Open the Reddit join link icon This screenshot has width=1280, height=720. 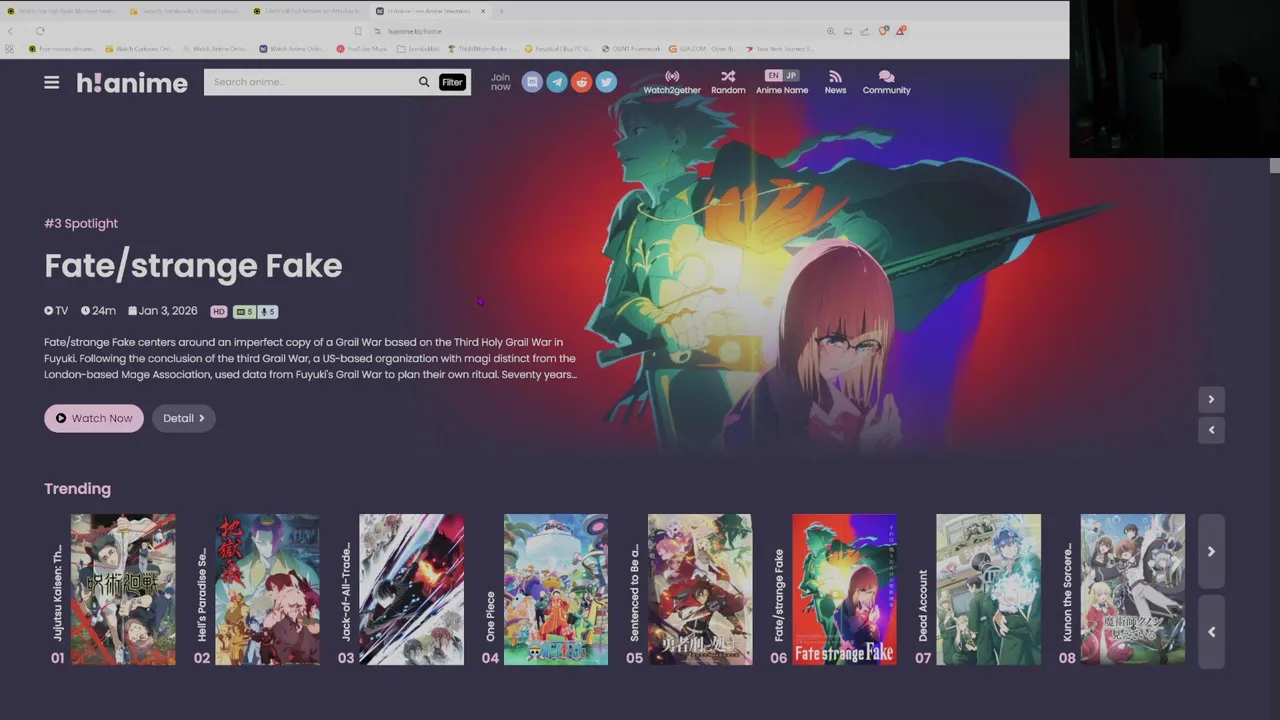tap(581, 82)
